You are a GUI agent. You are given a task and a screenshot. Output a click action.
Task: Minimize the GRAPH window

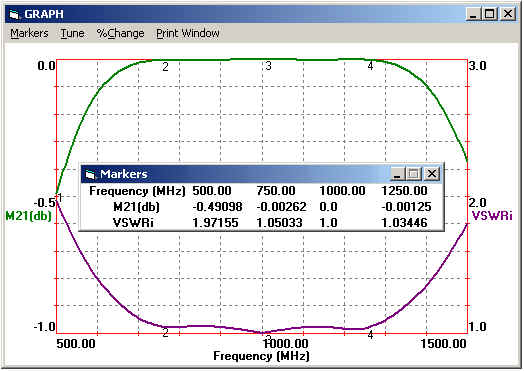473,14
